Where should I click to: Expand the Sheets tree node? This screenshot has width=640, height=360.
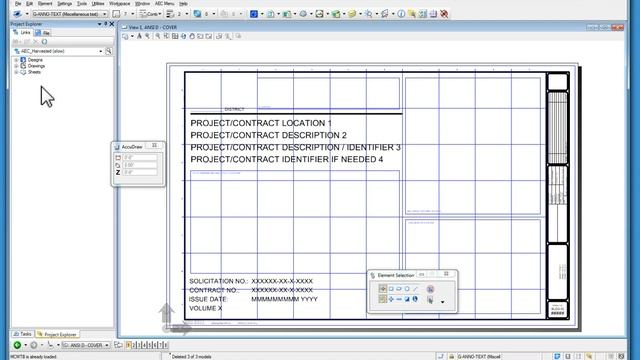(16, 72)
